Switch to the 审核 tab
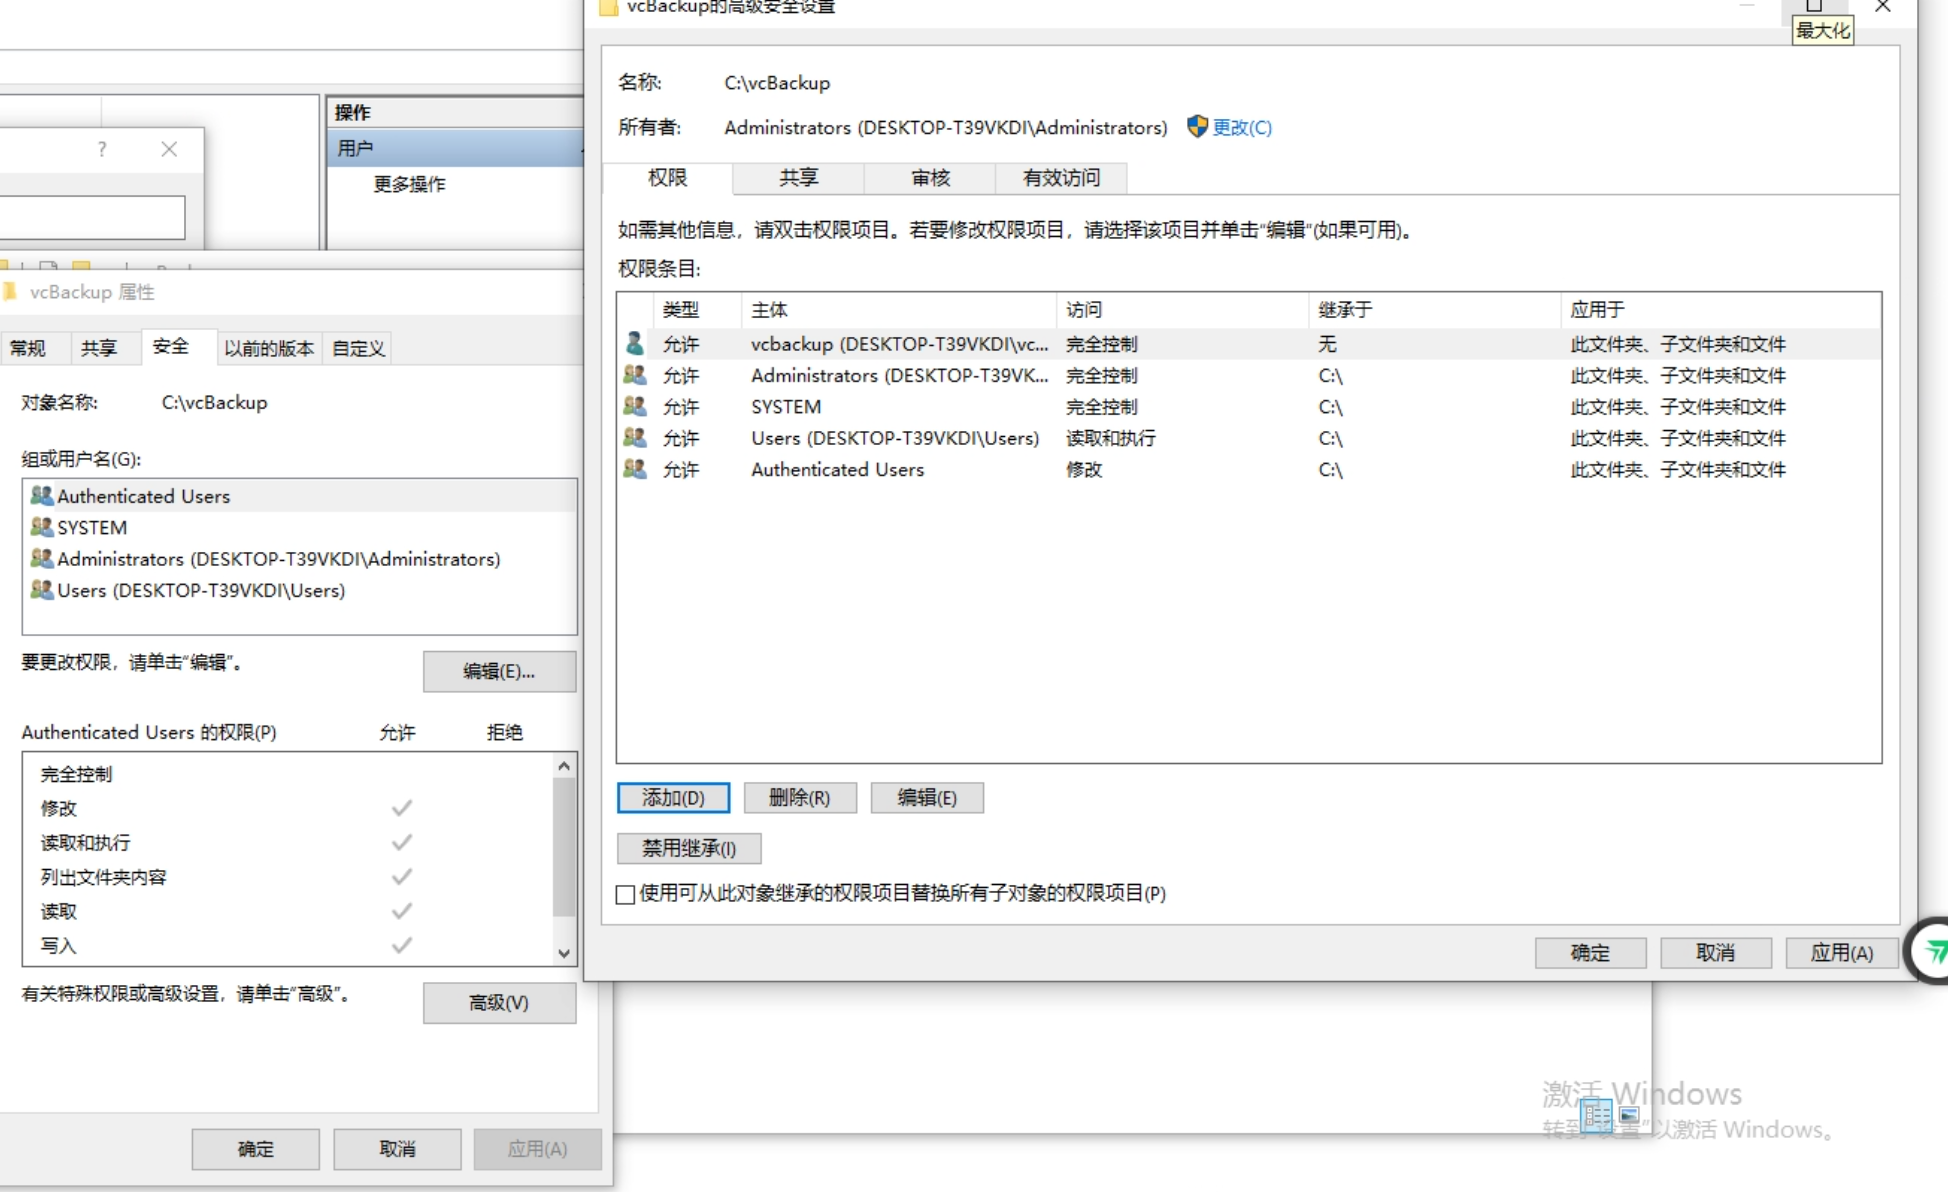Viewport: 1948px width, 1192px height. click(x=930, y=178)
